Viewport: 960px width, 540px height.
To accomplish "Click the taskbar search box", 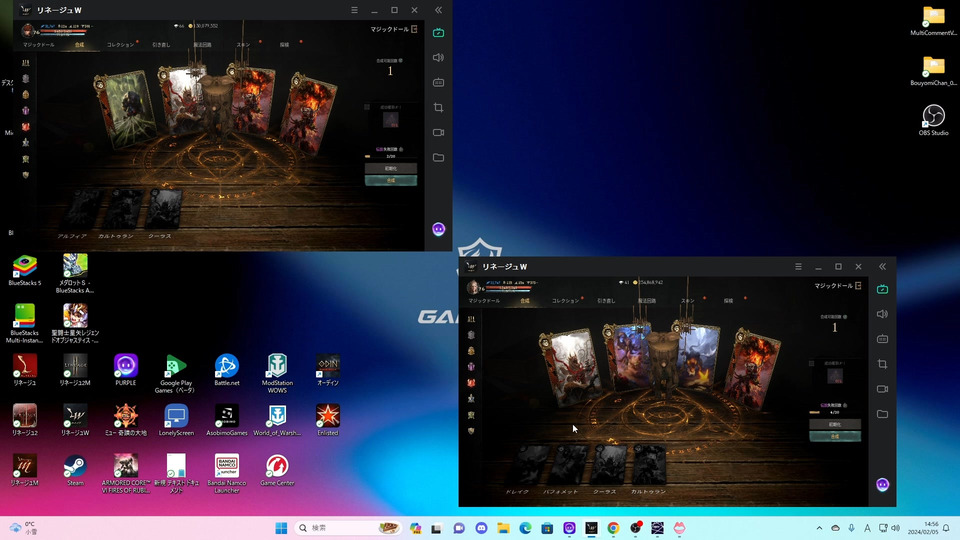I will (x=348, y=528).
